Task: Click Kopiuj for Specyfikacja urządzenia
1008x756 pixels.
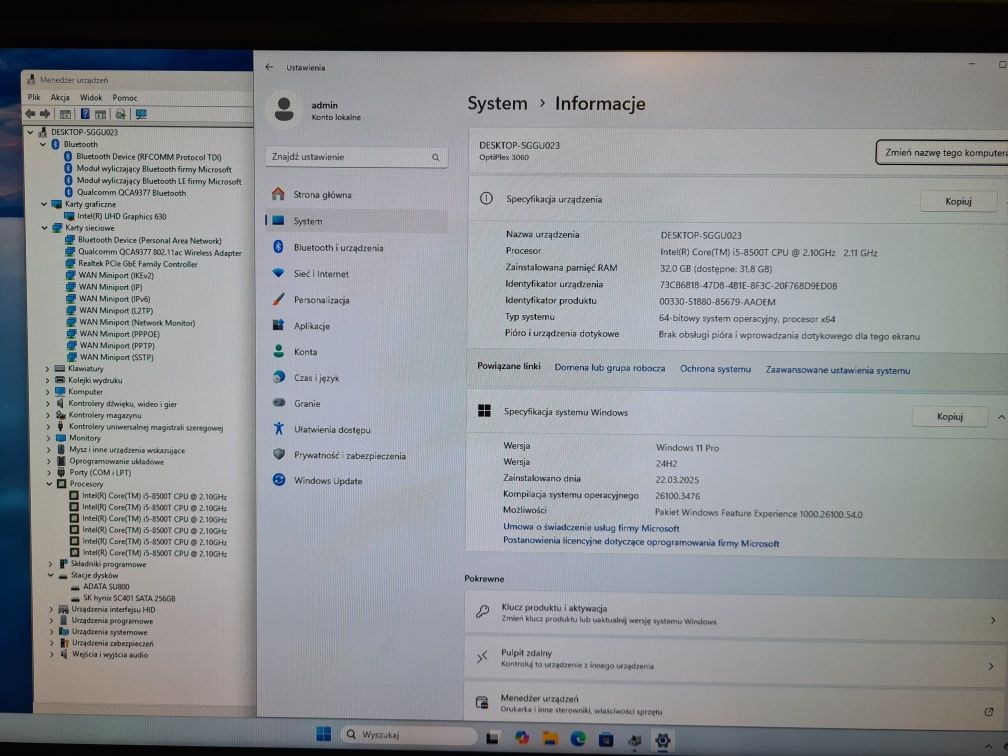Action: [958, 201]
